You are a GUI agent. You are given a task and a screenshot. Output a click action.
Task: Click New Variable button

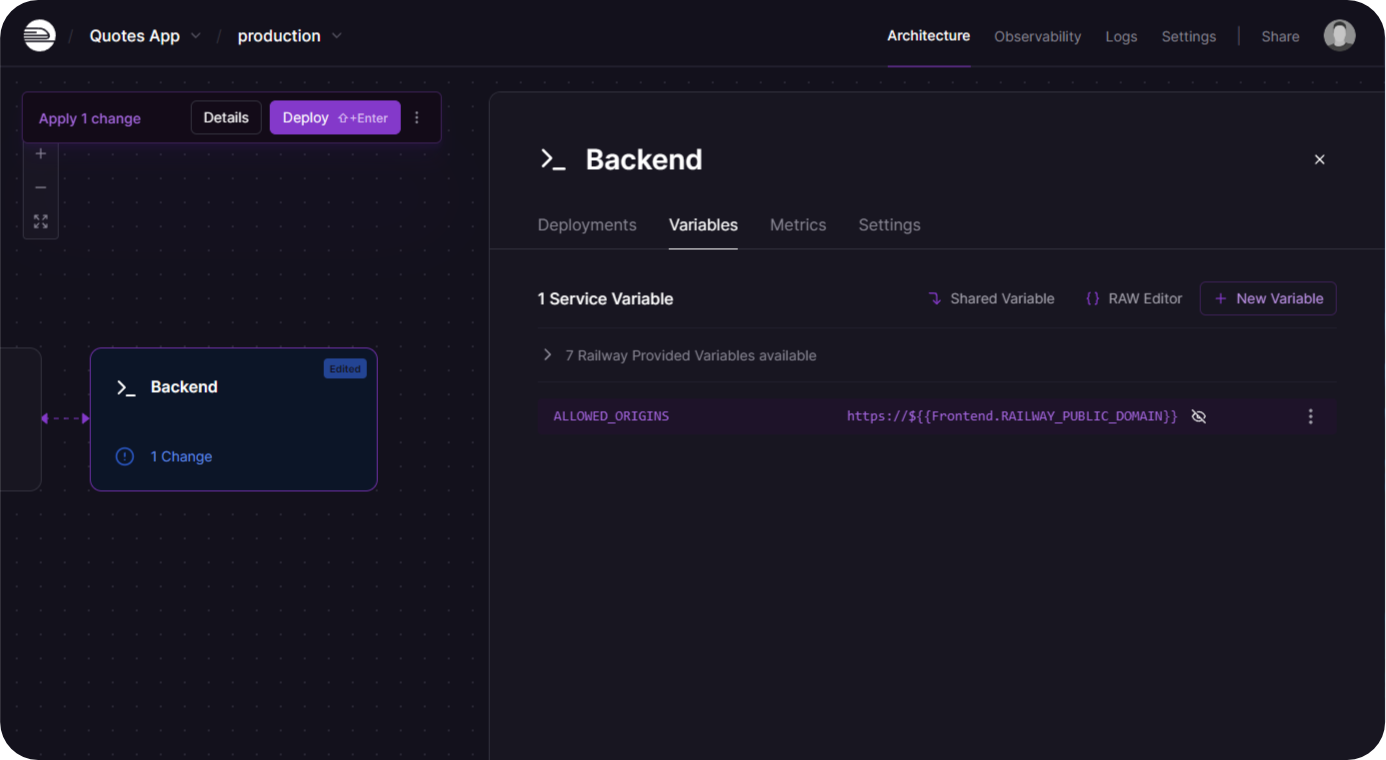click(1268, 299)
